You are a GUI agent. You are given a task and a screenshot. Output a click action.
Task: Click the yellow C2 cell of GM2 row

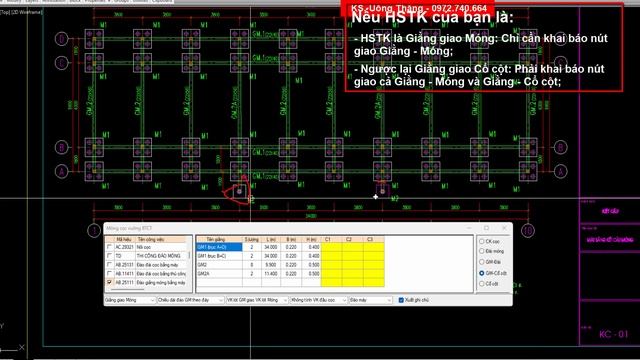pyautogui.click(x=353, y=264)
